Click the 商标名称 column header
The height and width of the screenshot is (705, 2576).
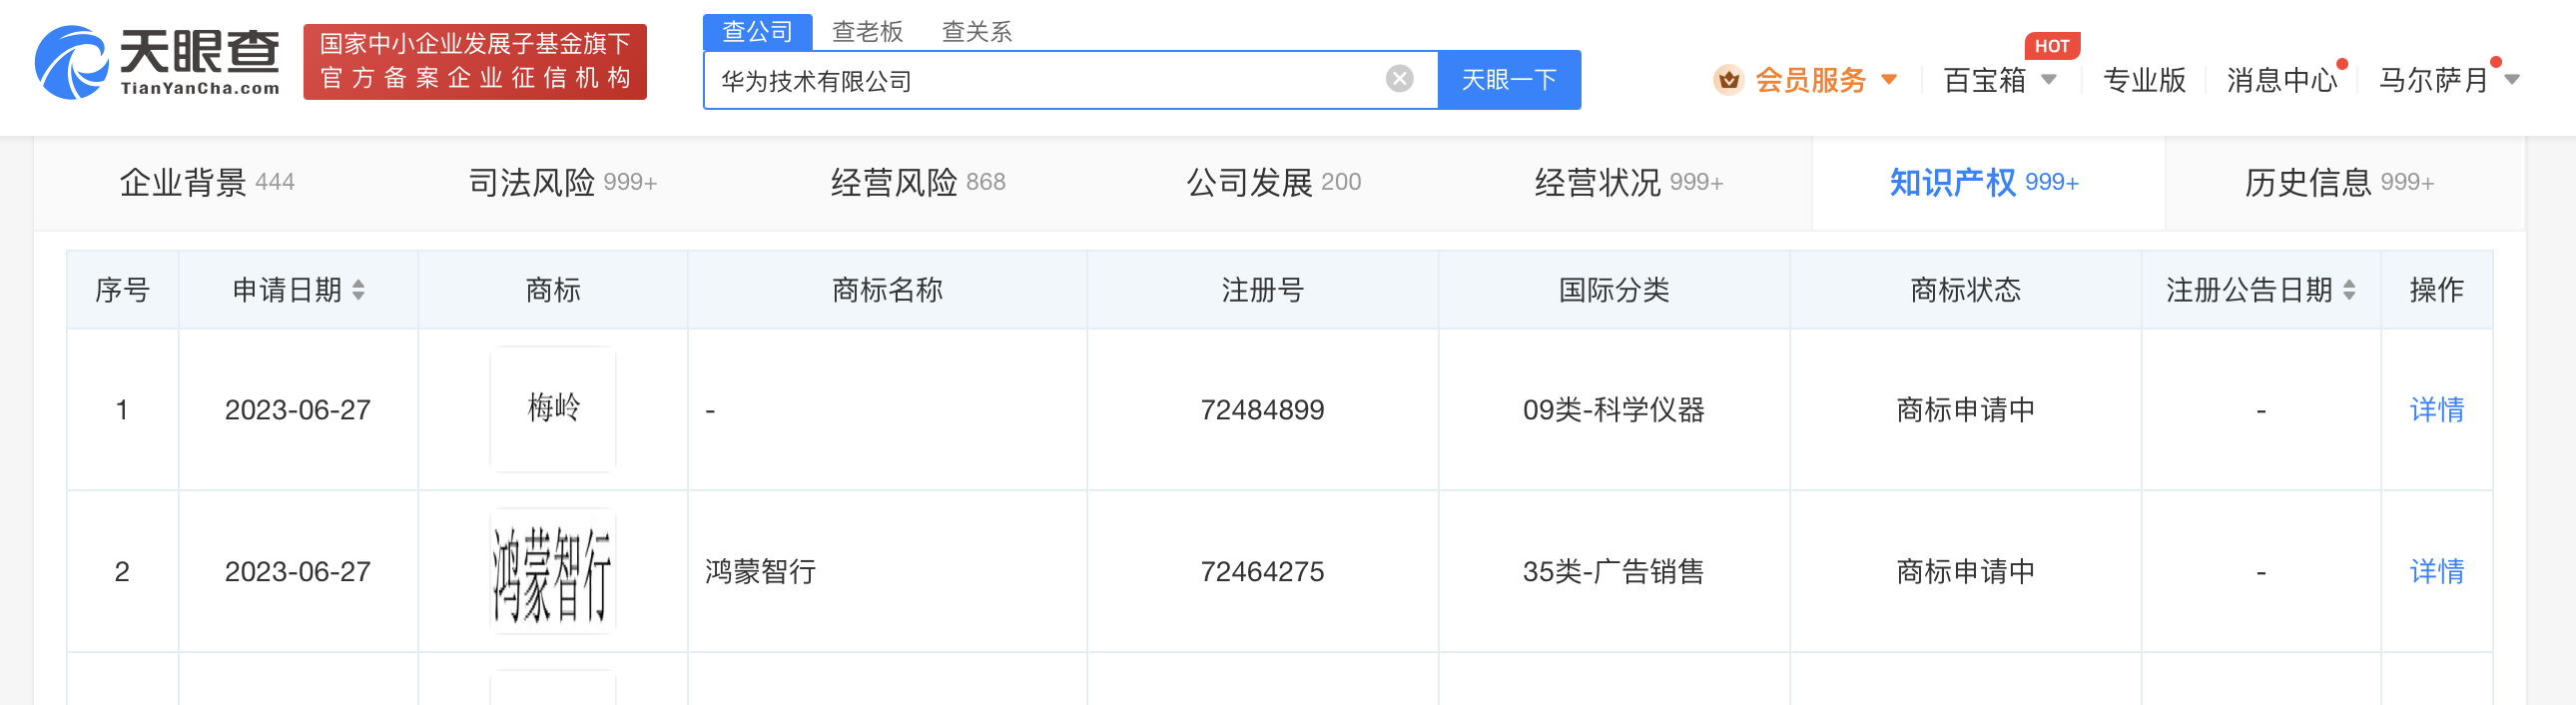click(x=887, y=290)
